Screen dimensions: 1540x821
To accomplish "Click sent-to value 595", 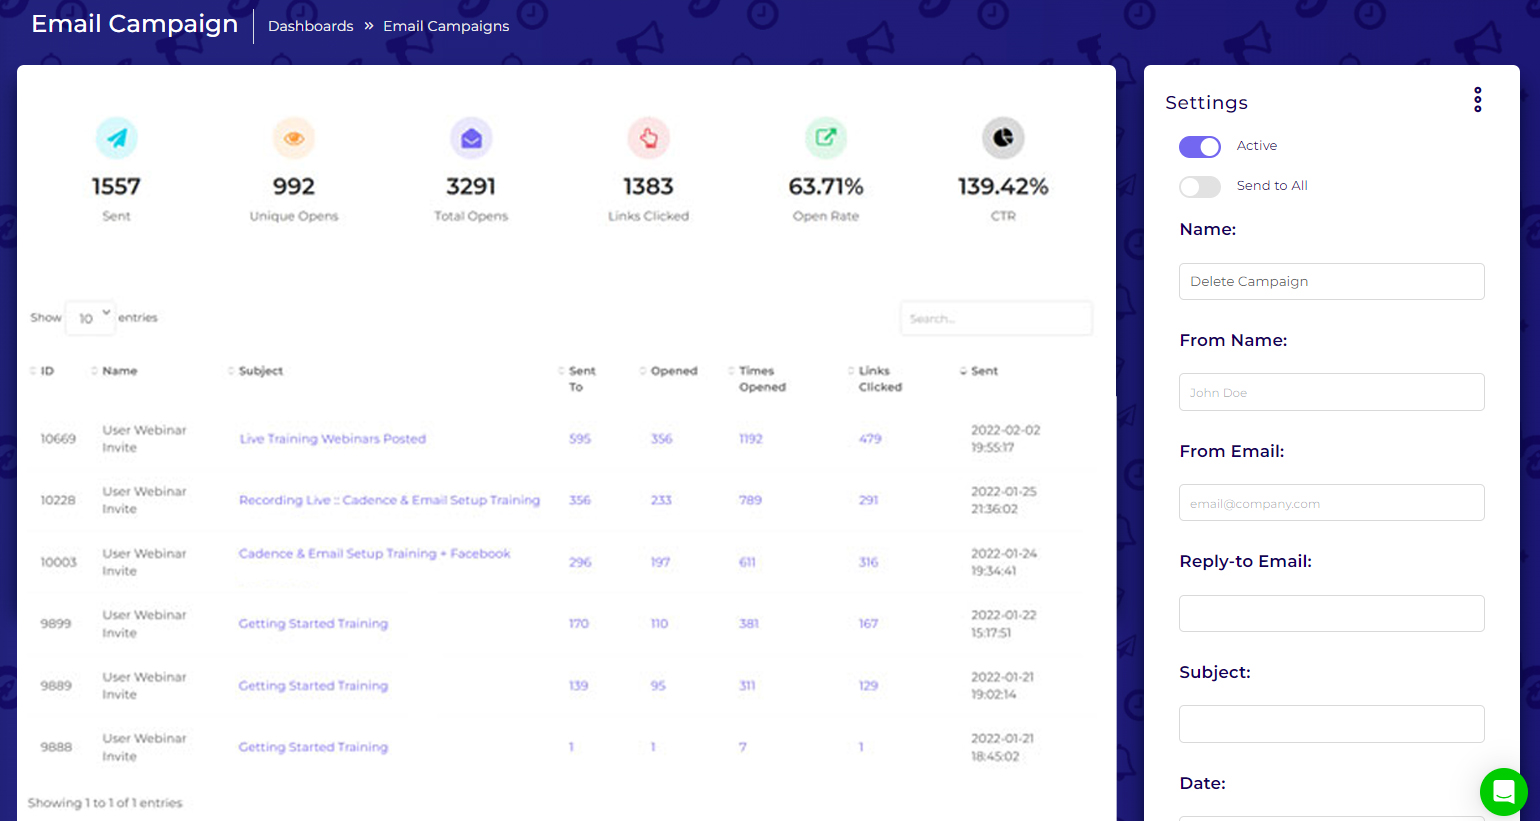I will click(580, 439).
